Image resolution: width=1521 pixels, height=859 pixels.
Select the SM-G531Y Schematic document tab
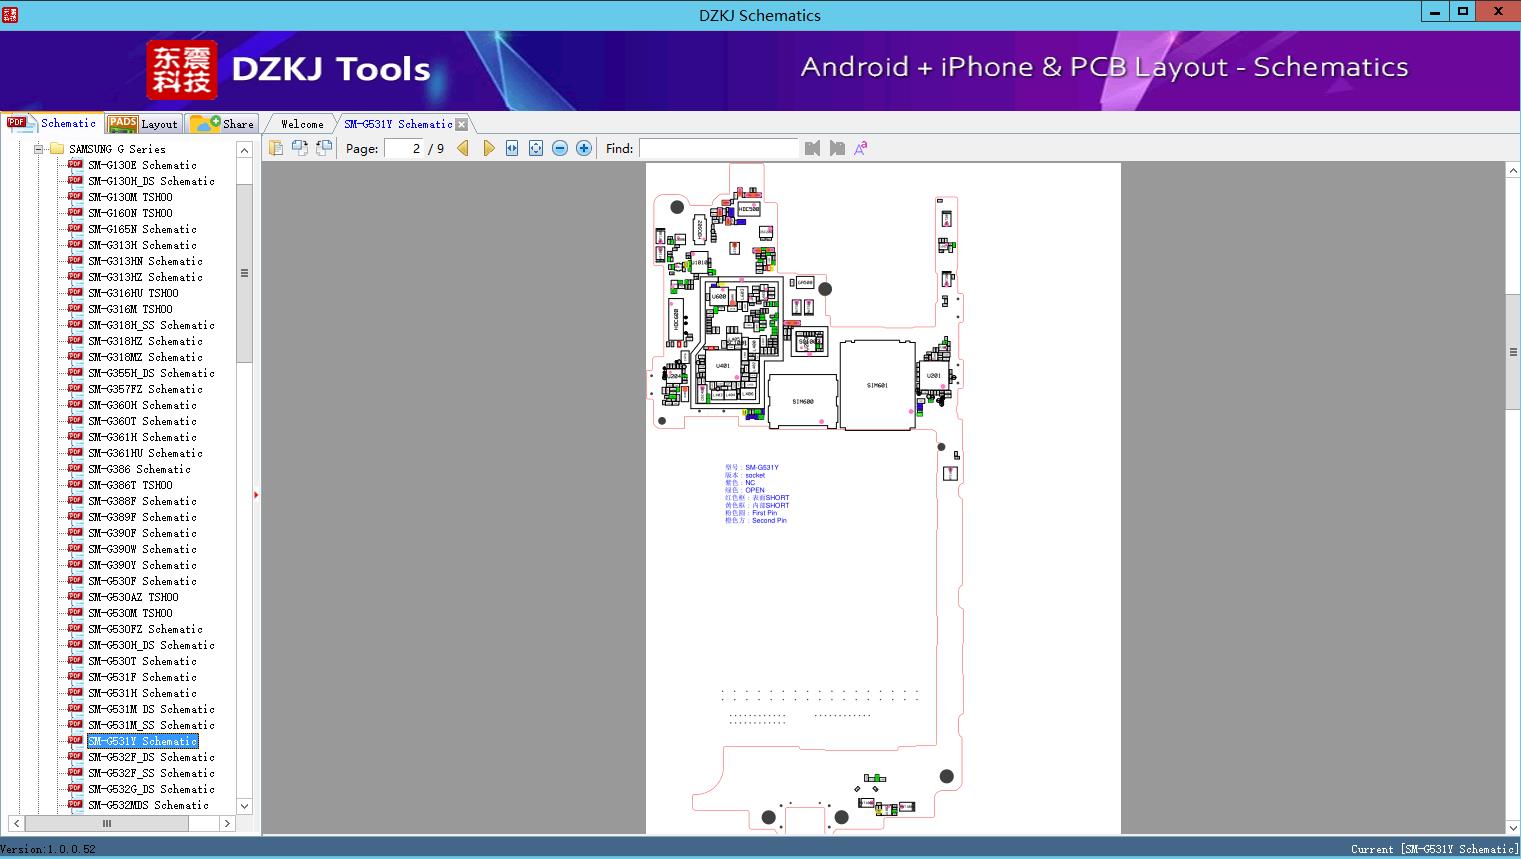(x=398, y=124)
